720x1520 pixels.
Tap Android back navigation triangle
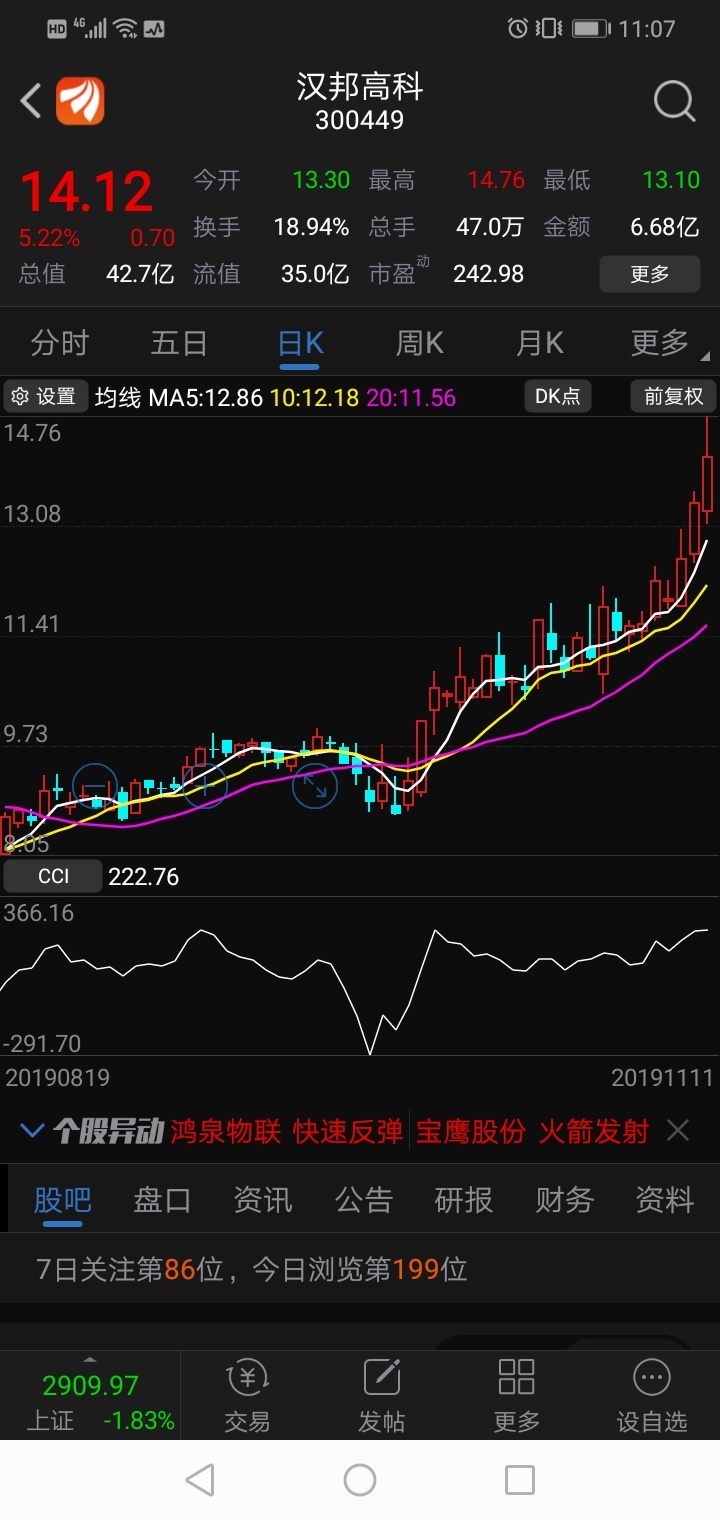[x=200, y=1480]
